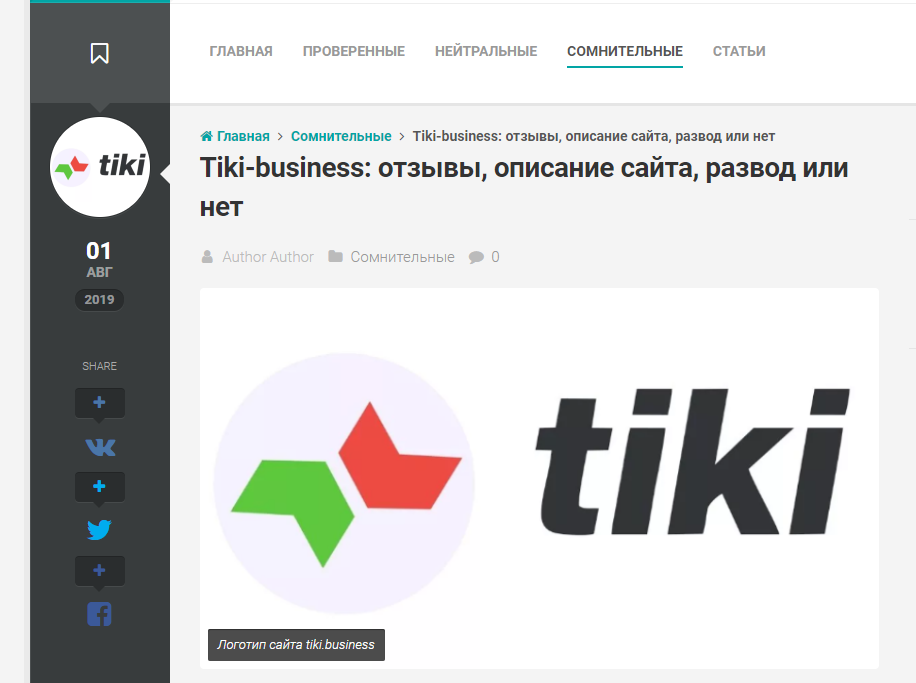The height and width of the screenshot is (683, 916).
Task: Share the article on VK
Action: point(100,448)
